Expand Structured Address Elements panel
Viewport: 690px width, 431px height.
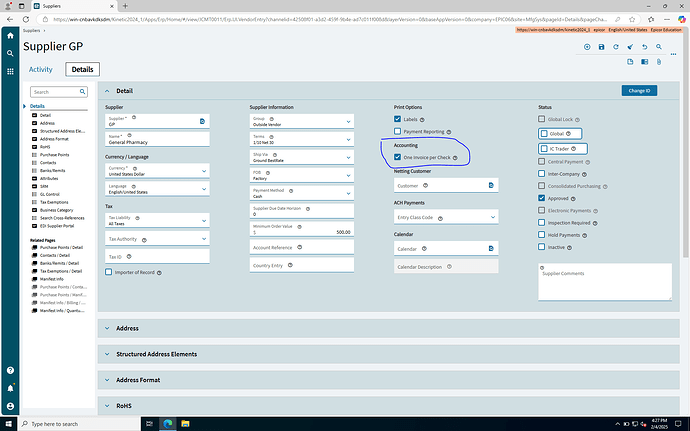click(107, 354)
